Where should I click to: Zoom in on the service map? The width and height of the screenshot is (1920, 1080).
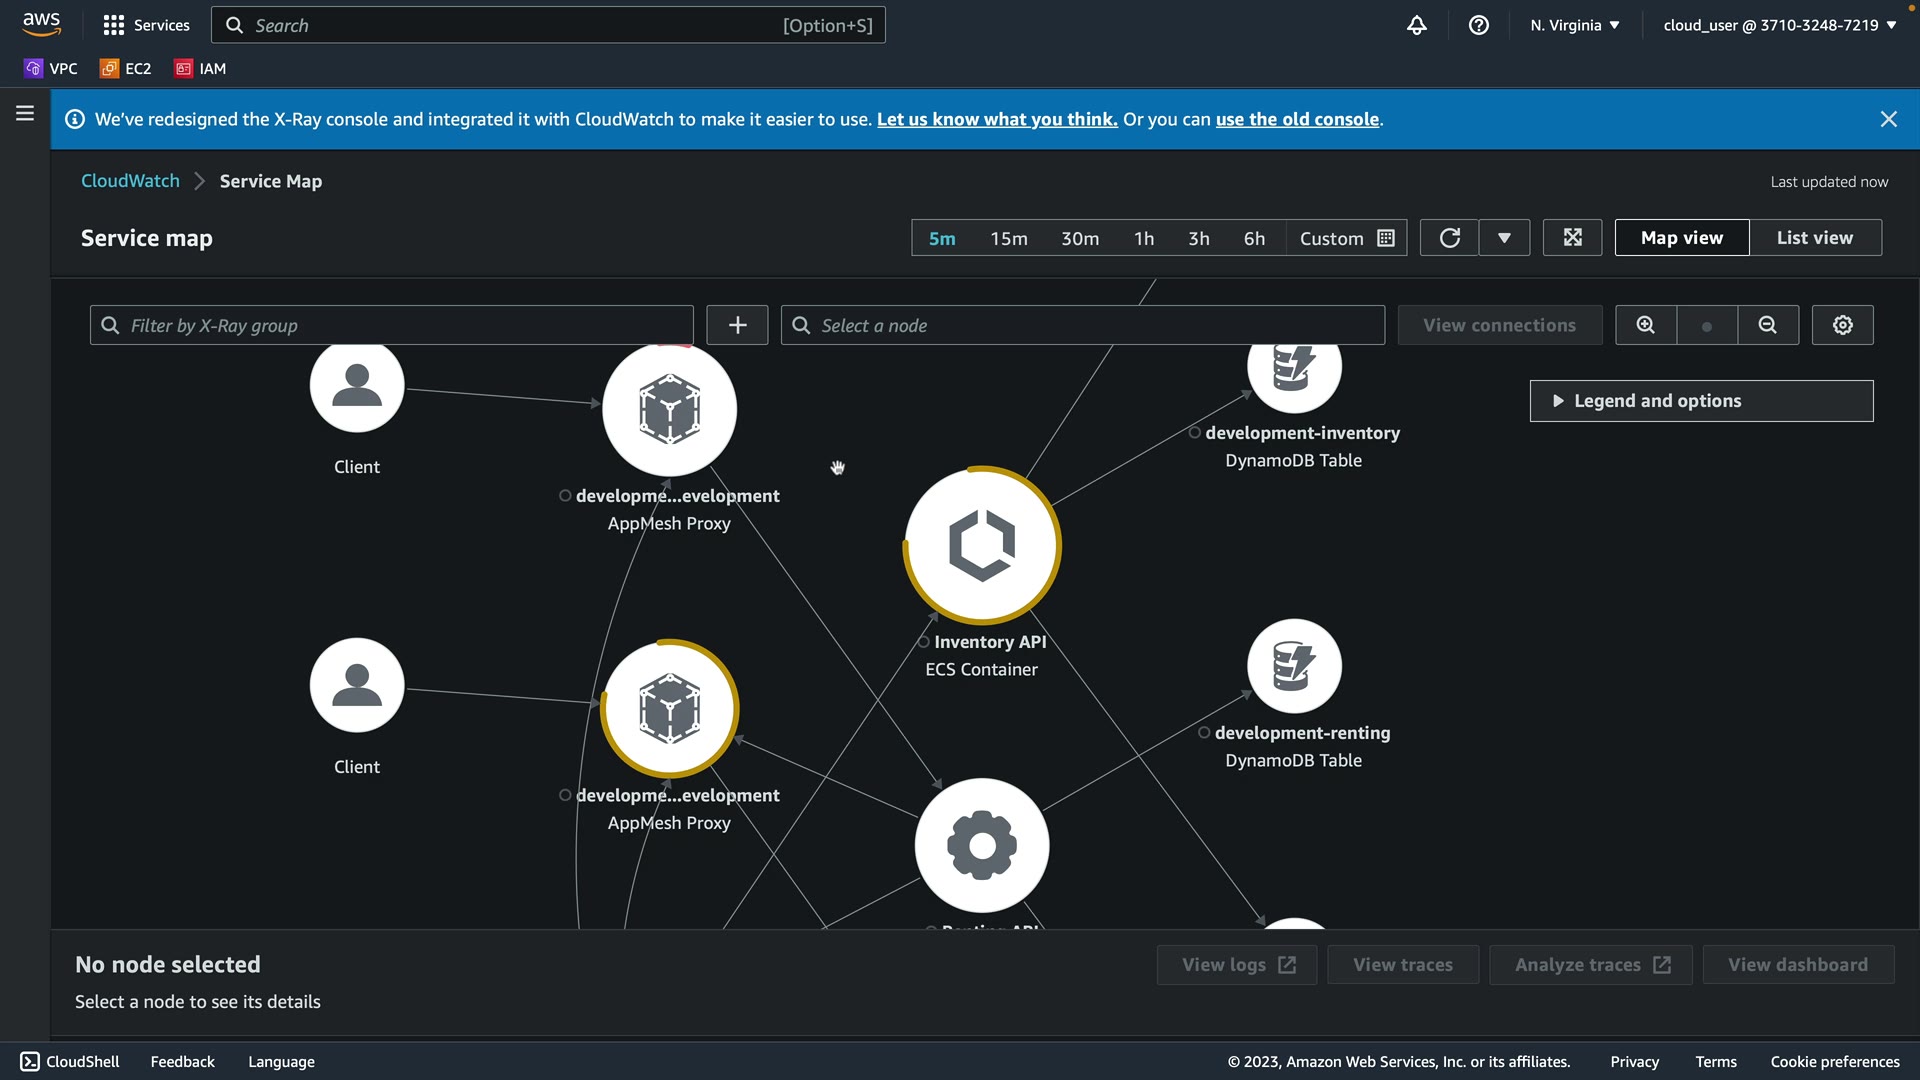(1645, 325)
